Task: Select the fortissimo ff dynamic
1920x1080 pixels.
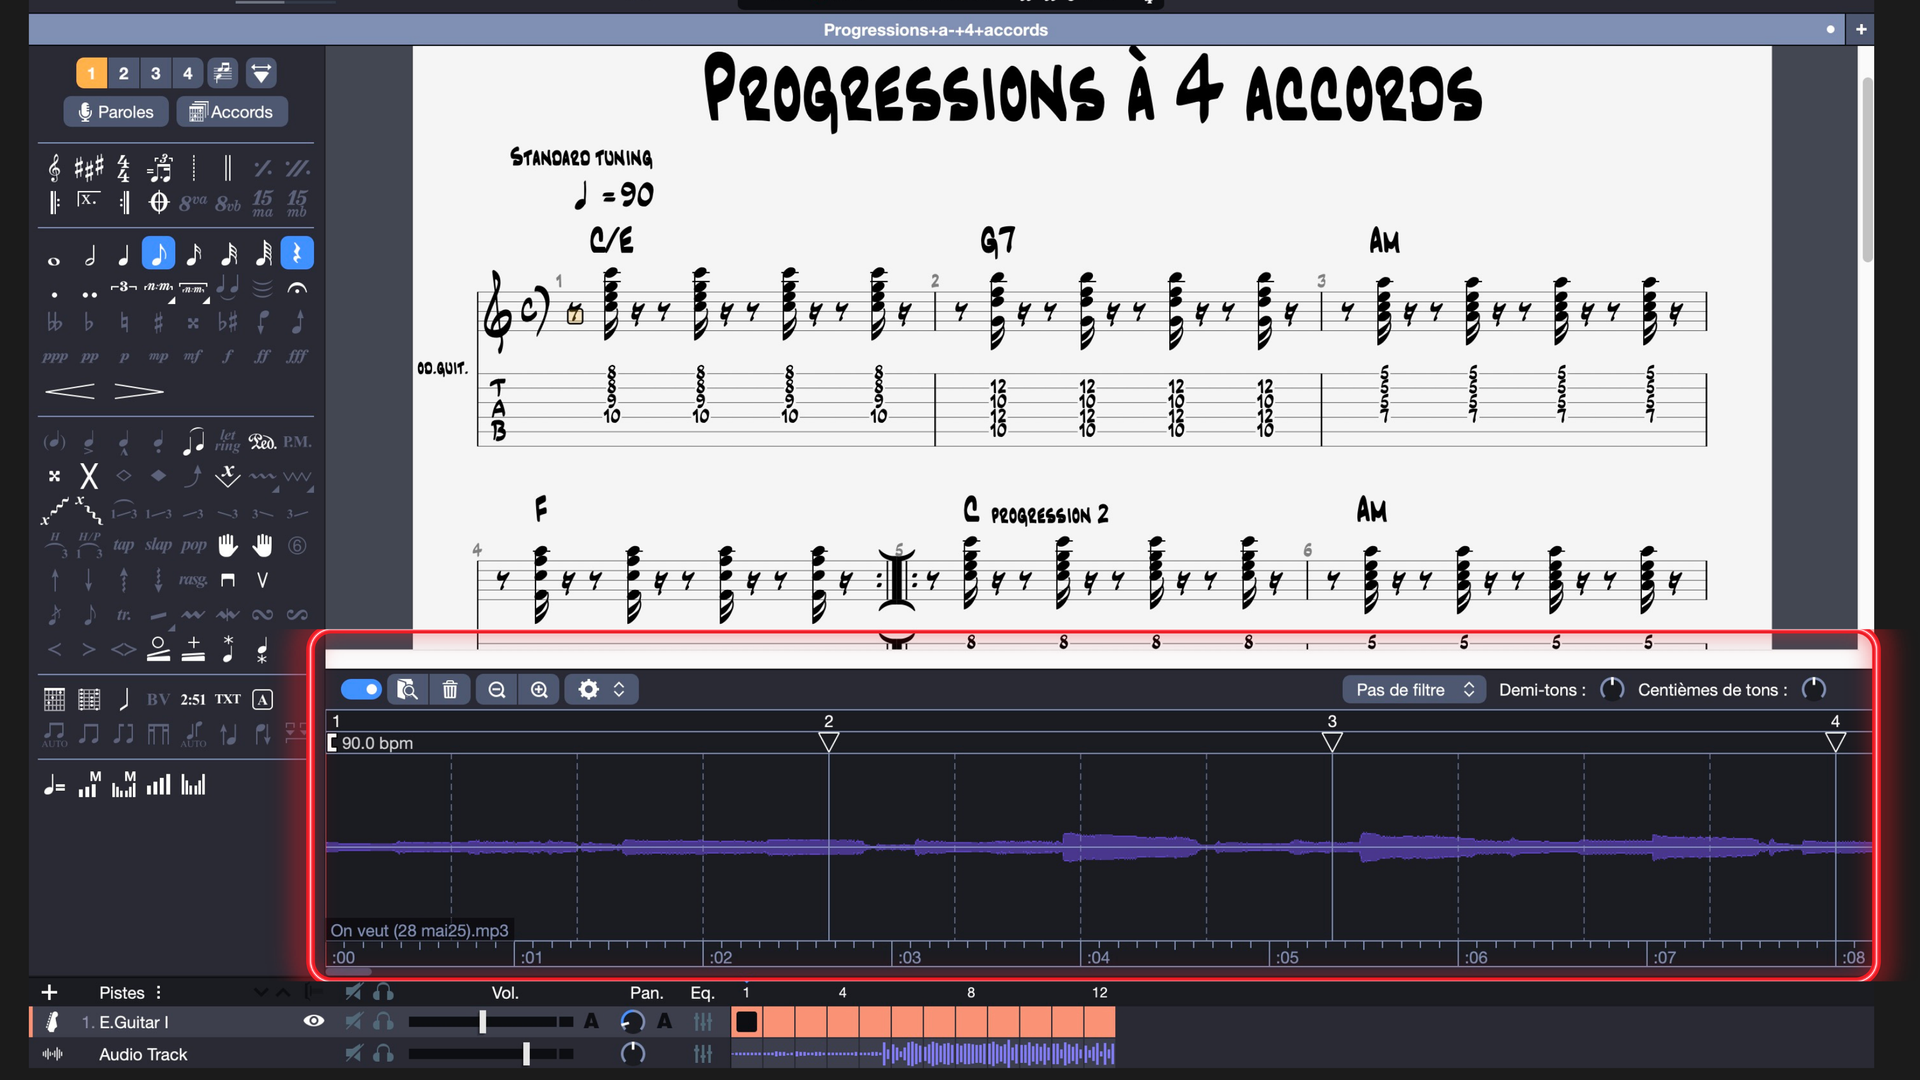Action: point(262,356)
